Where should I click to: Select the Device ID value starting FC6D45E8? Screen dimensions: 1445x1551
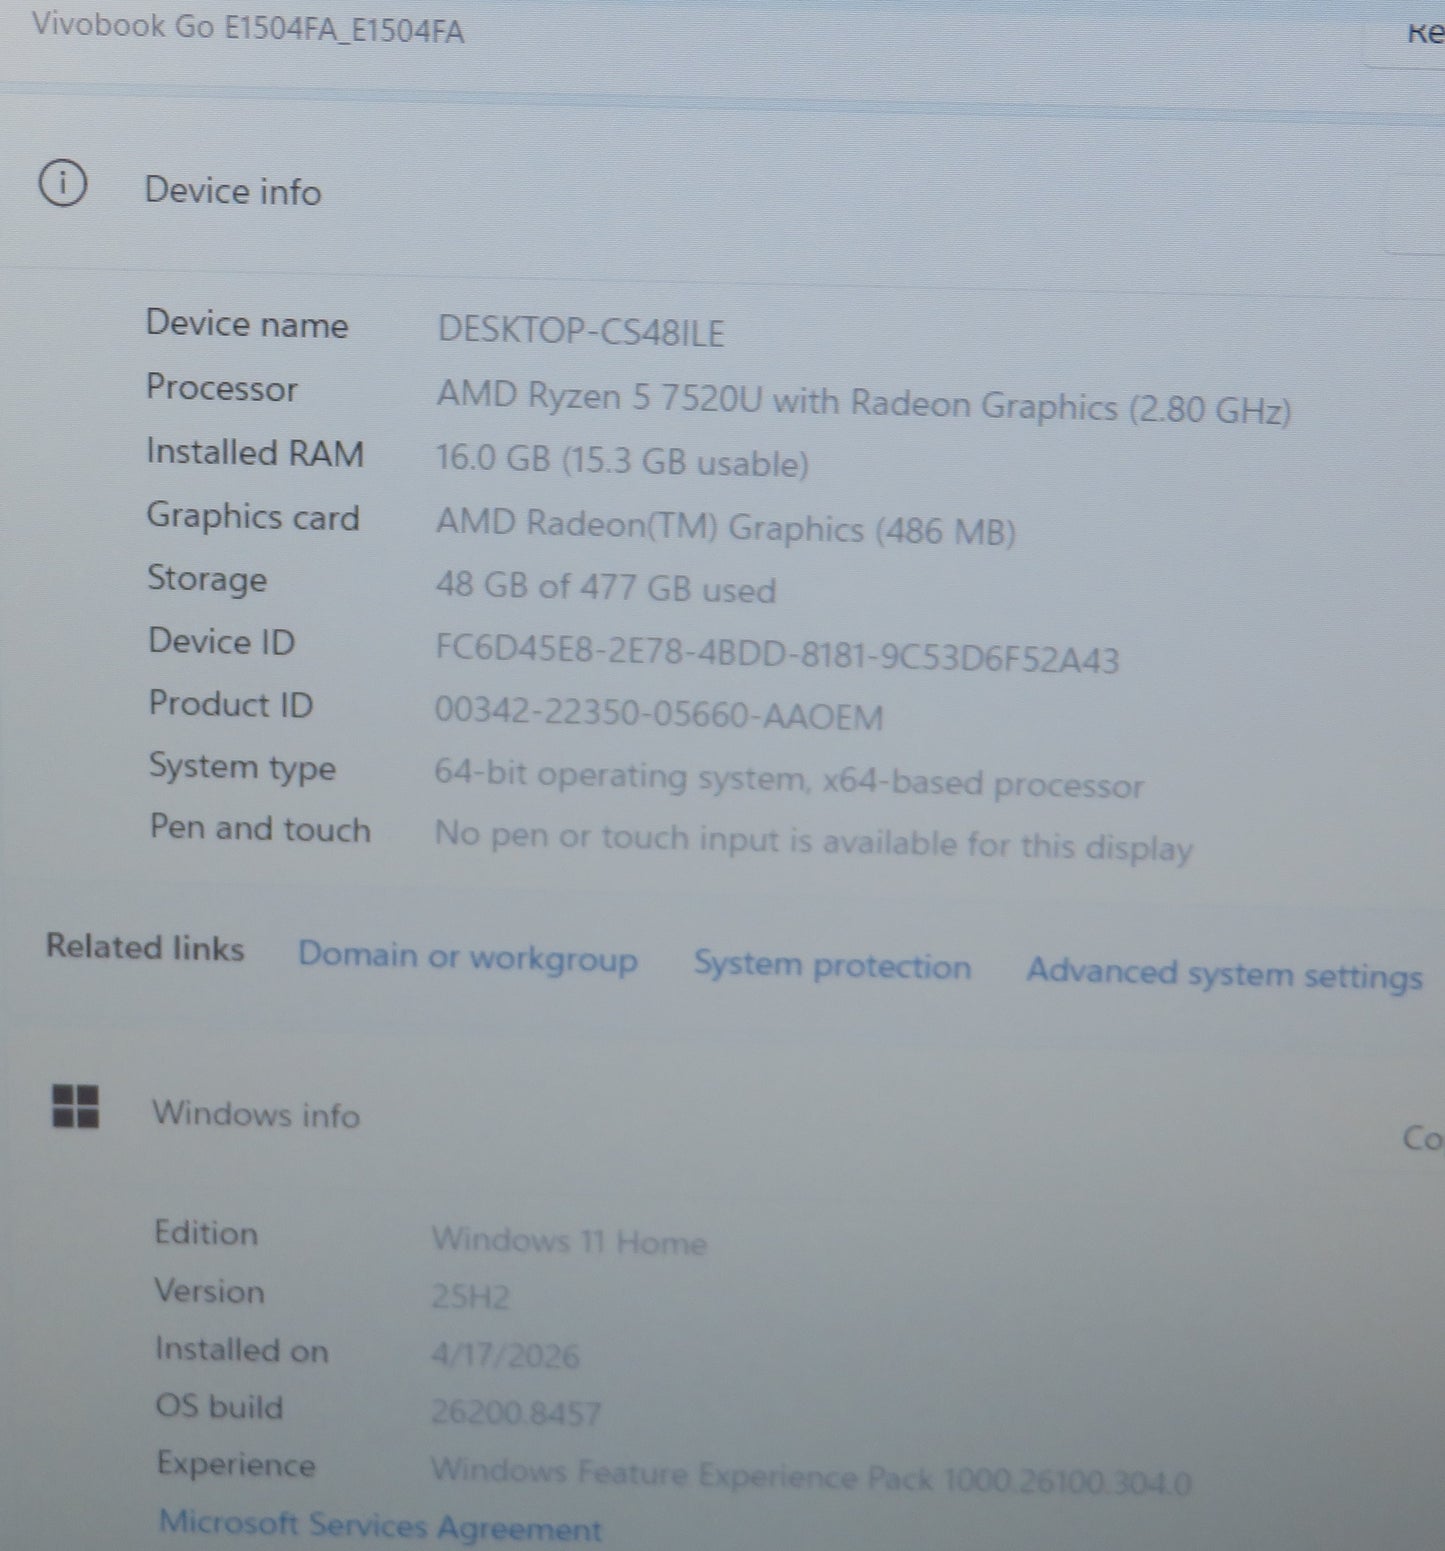[x=777, y=653]
